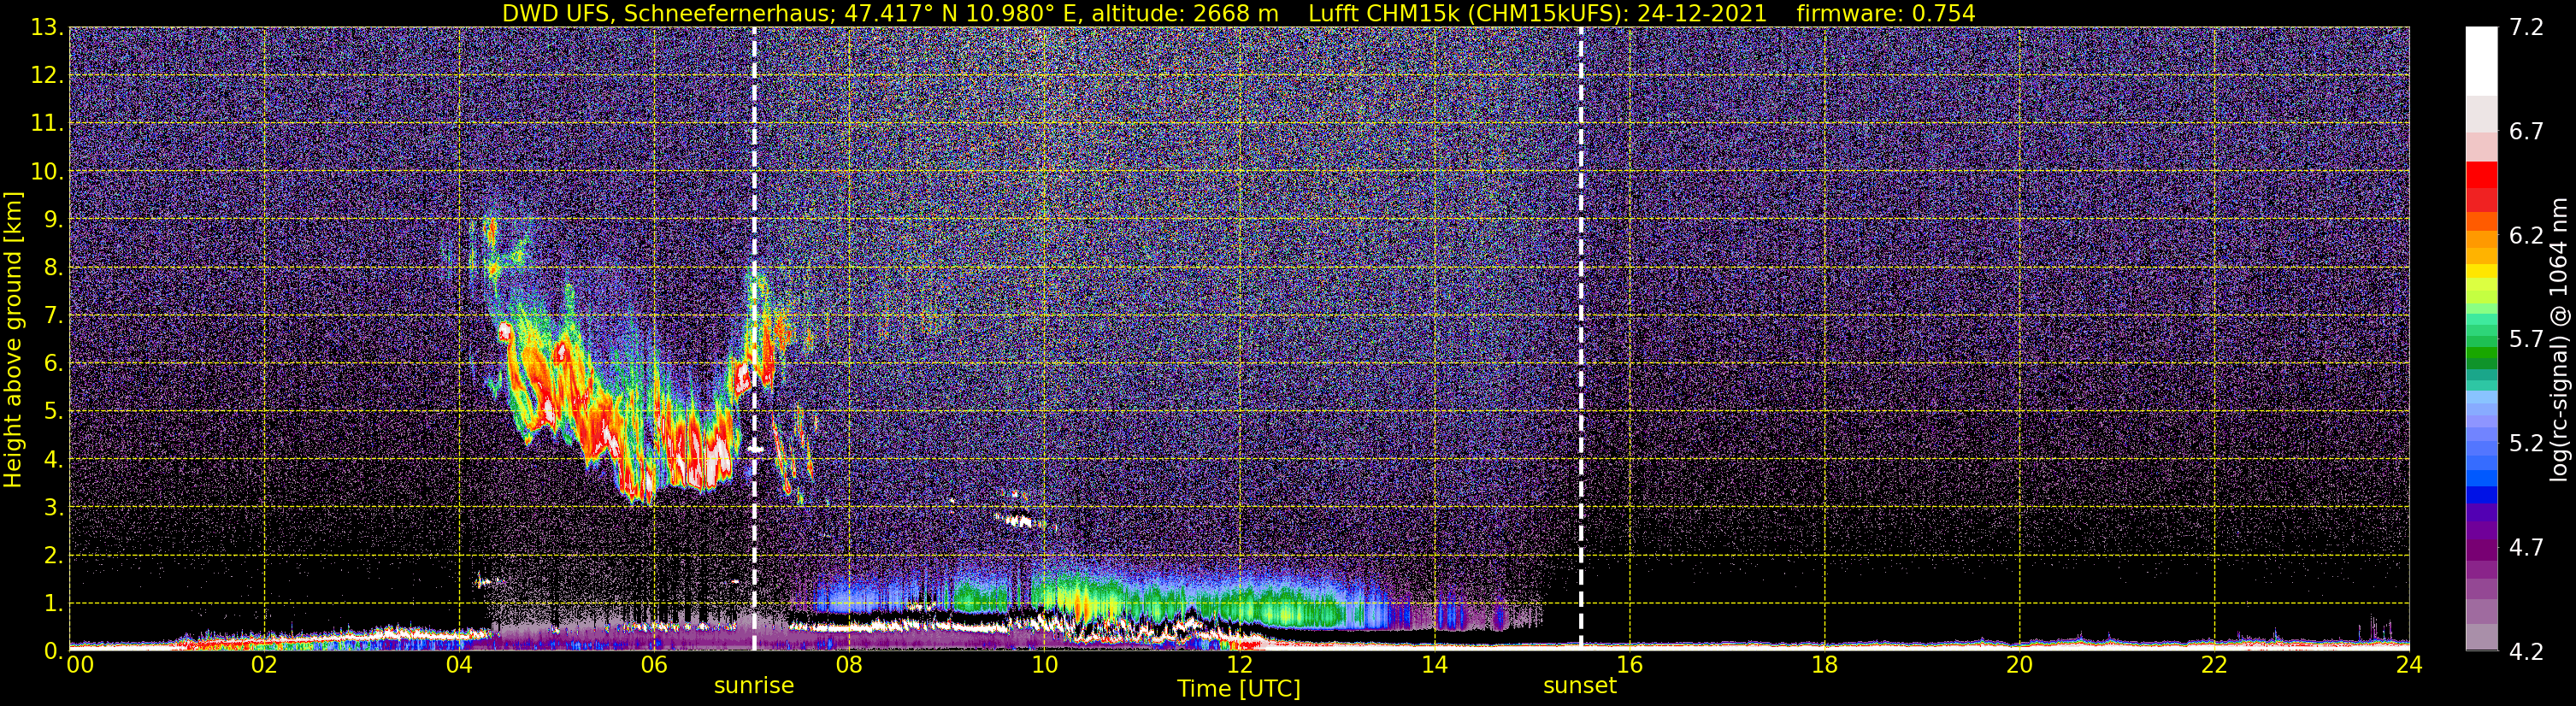Click the colorbar value '5.2'

2526,444
